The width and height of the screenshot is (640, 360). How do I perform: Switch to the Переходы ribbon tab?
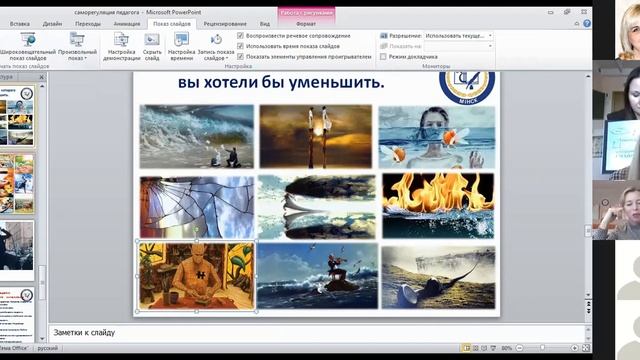pyautogui.click(x=88, y=24)
